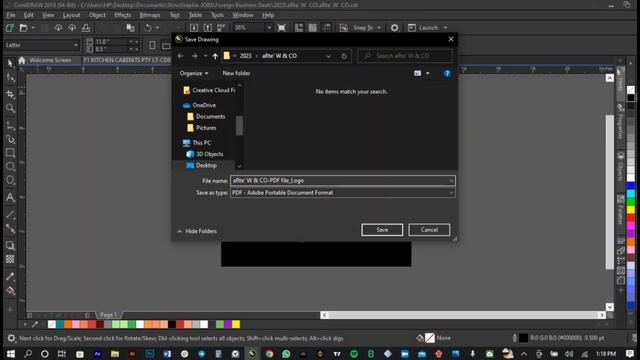Expand the Launch dropdown

coord(445,28)
